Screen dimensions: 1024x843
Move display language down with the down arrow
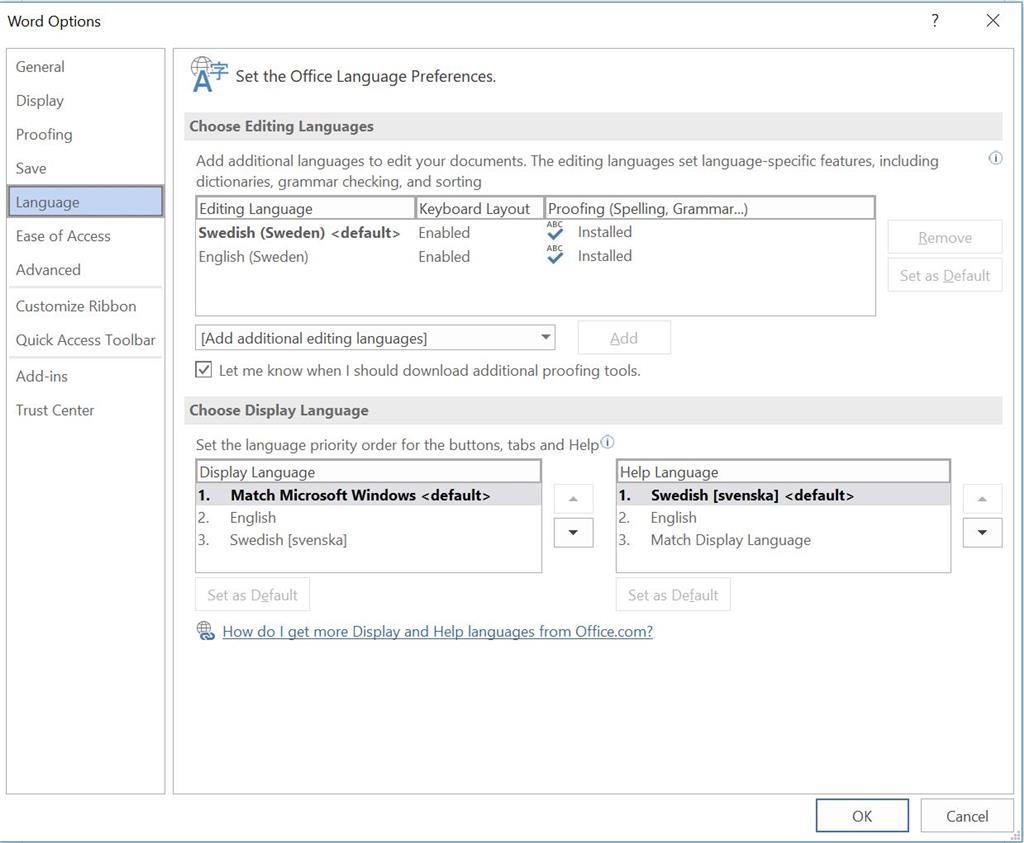573,532
